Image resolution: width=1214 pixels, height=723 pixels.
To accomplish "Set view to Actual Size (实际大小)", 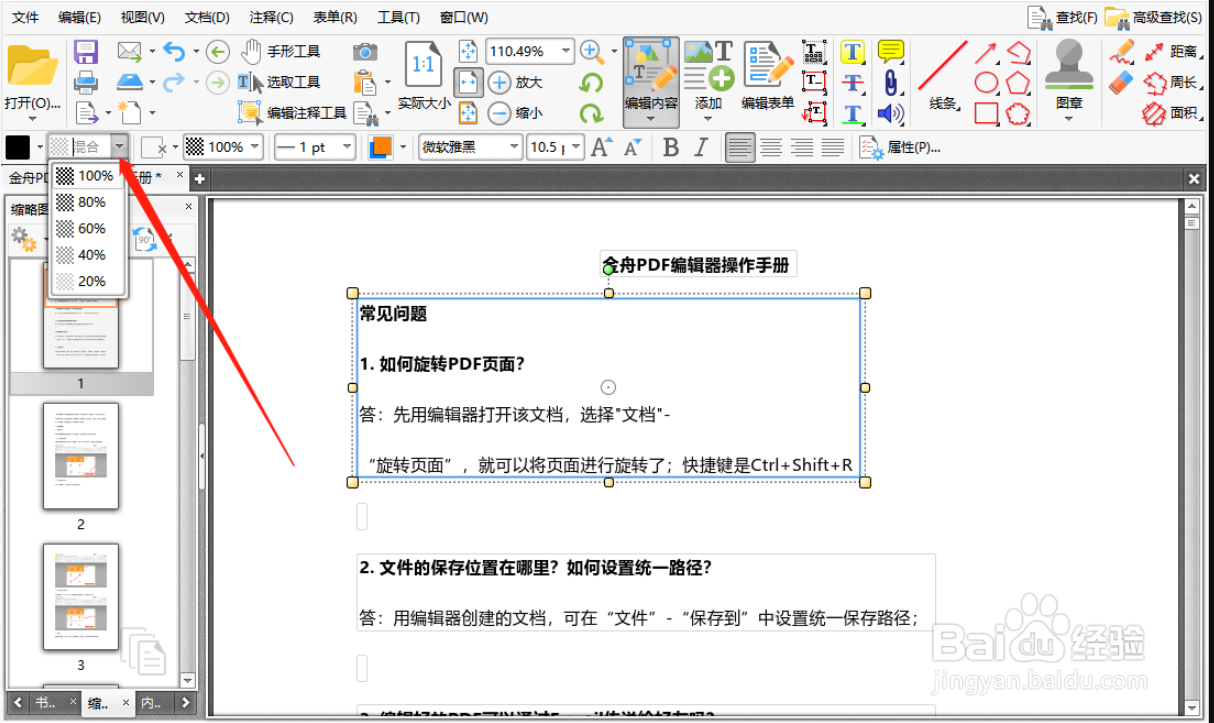I will (424, 76).
